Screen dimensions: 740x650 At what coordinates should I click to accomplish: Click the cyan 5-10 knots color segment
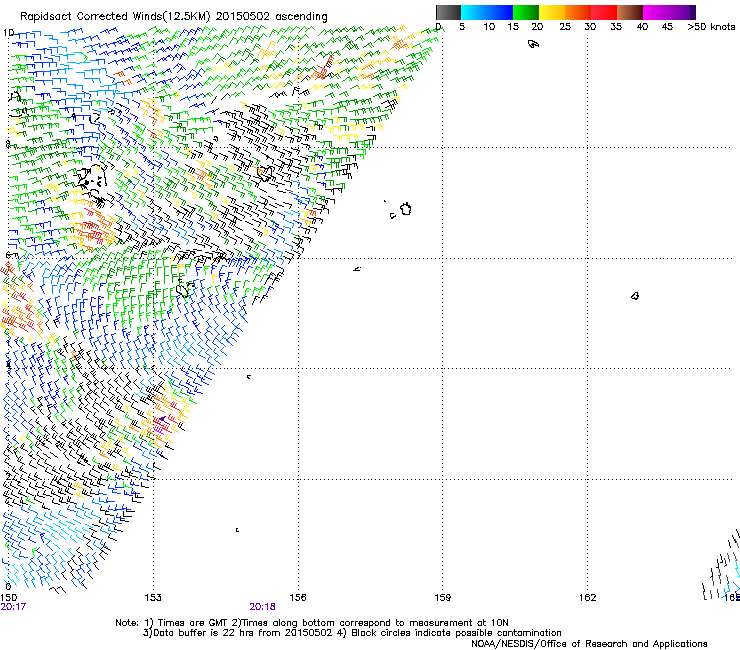click(474, 12)
